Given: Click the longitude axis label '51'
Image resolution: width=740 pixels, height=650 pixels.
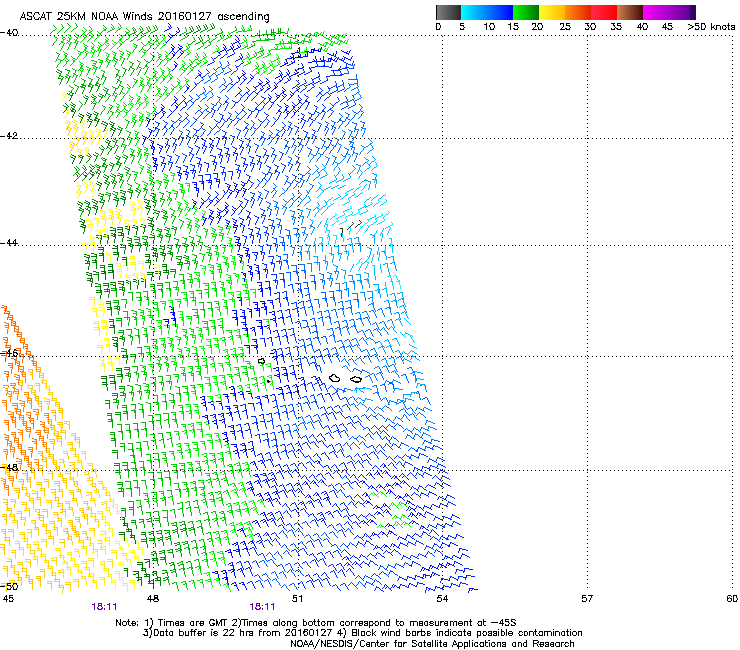Looking at the screenshot, I should pos(297,599).
